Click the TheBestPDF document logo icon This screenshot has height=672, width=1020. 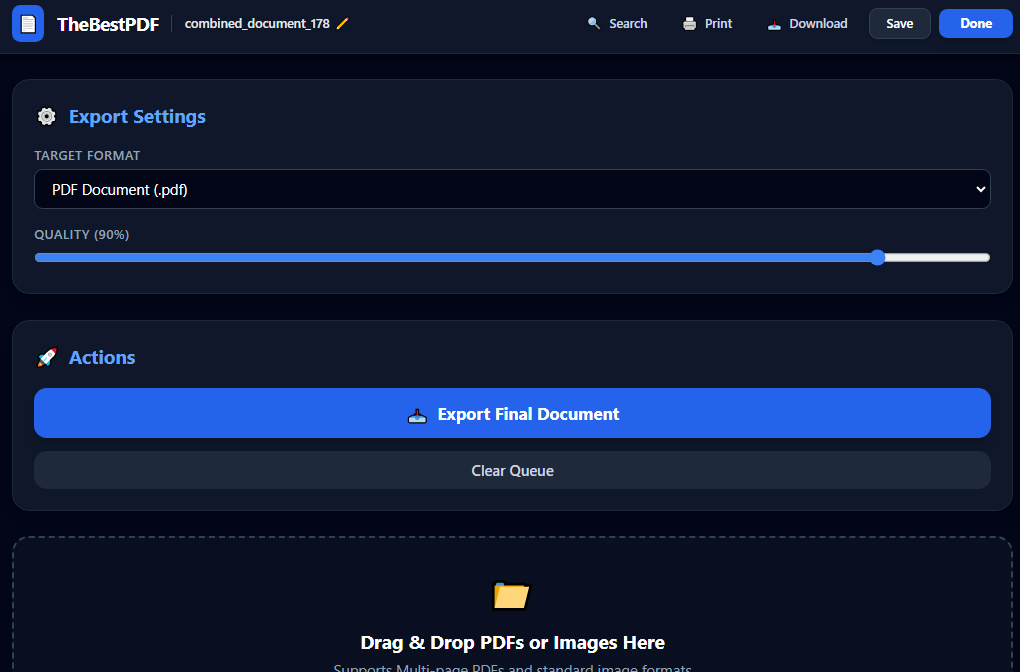point(28,23)
